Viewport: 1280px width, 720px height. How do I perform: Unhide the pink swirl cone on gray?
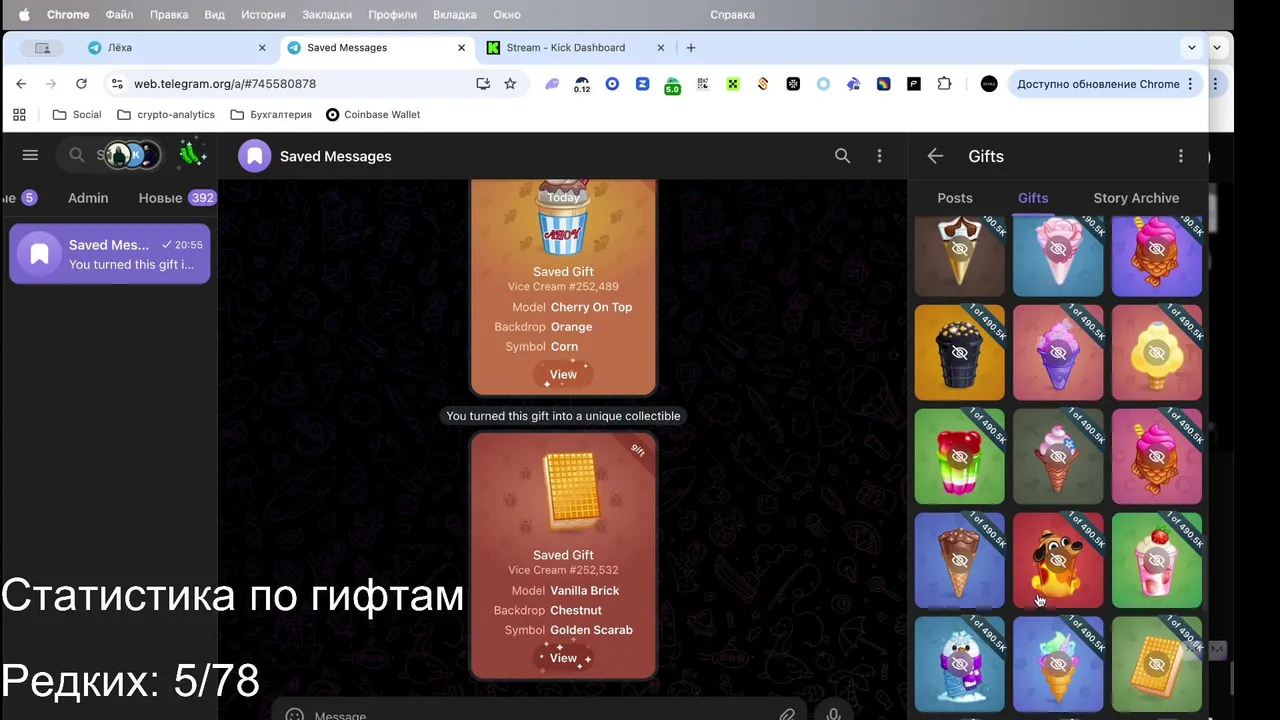point(1058,456)
